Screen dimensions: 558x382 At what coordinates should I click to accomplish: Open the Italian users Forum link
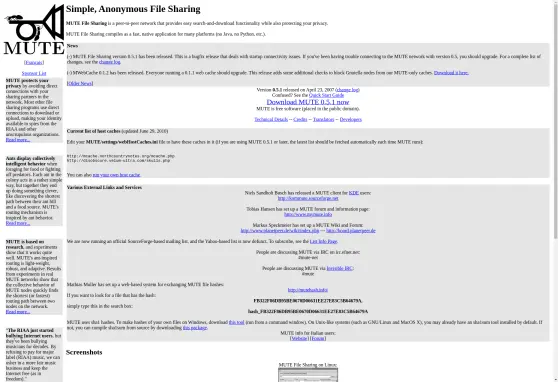tap(318, 339)
